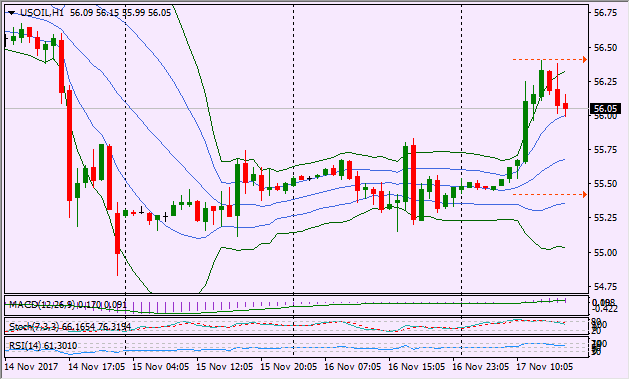
Task: Click the 55.50 price axis label
Action: coord(605,184)
